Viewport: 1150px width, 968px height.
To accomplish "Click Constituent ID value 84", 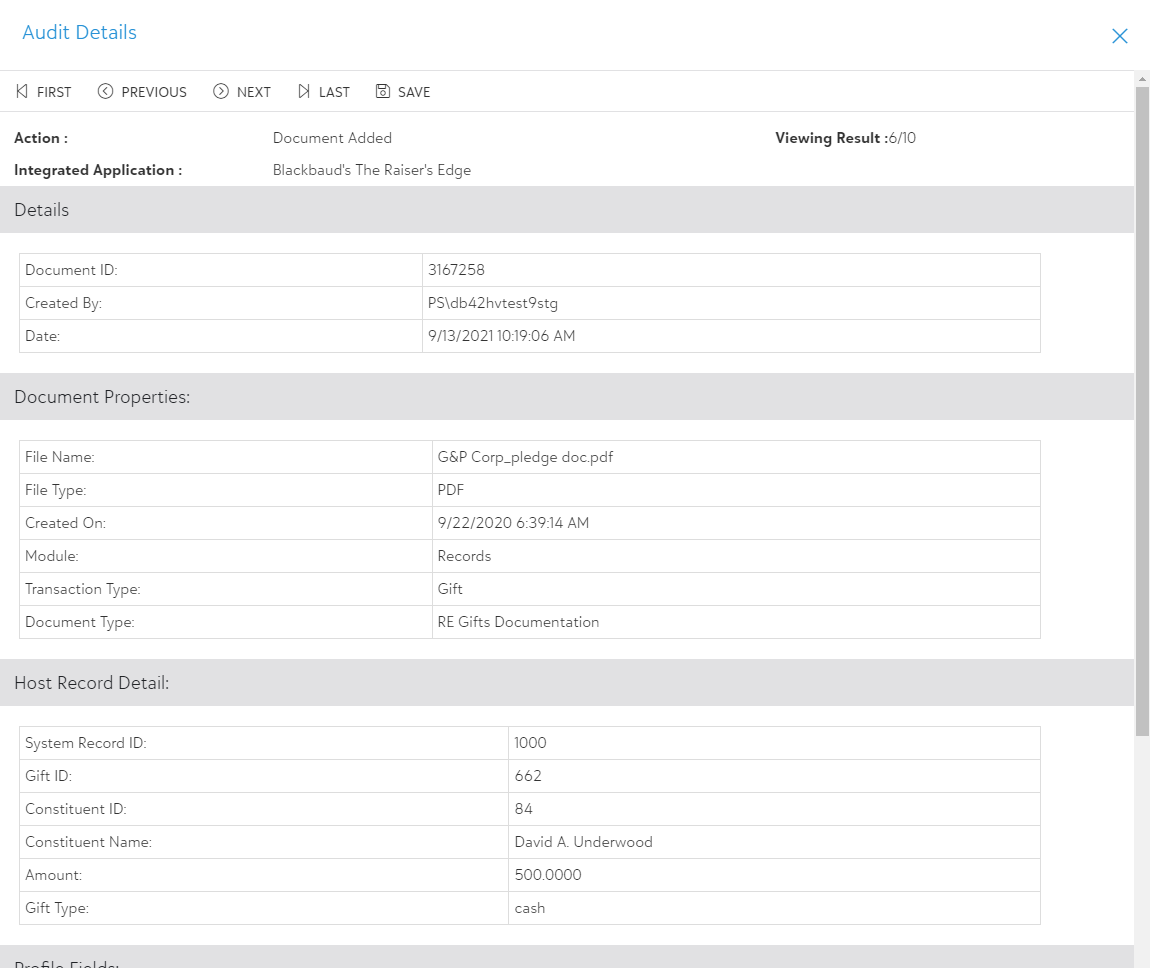I will pos(524,809).
